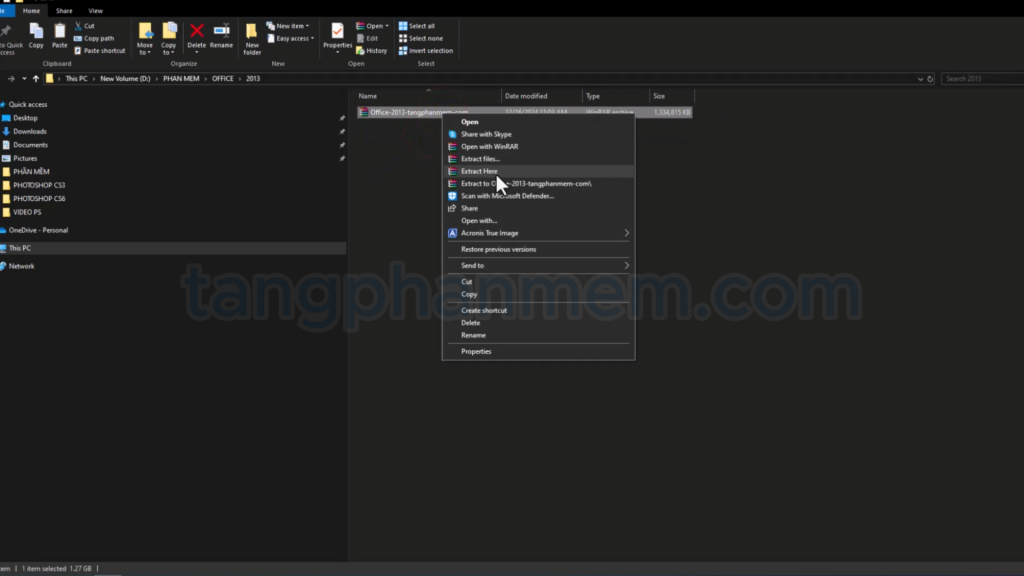Viewport: 1024px width, 576px height.
Task: Click the Forward navigation arrow
Action: pos(11,78)
